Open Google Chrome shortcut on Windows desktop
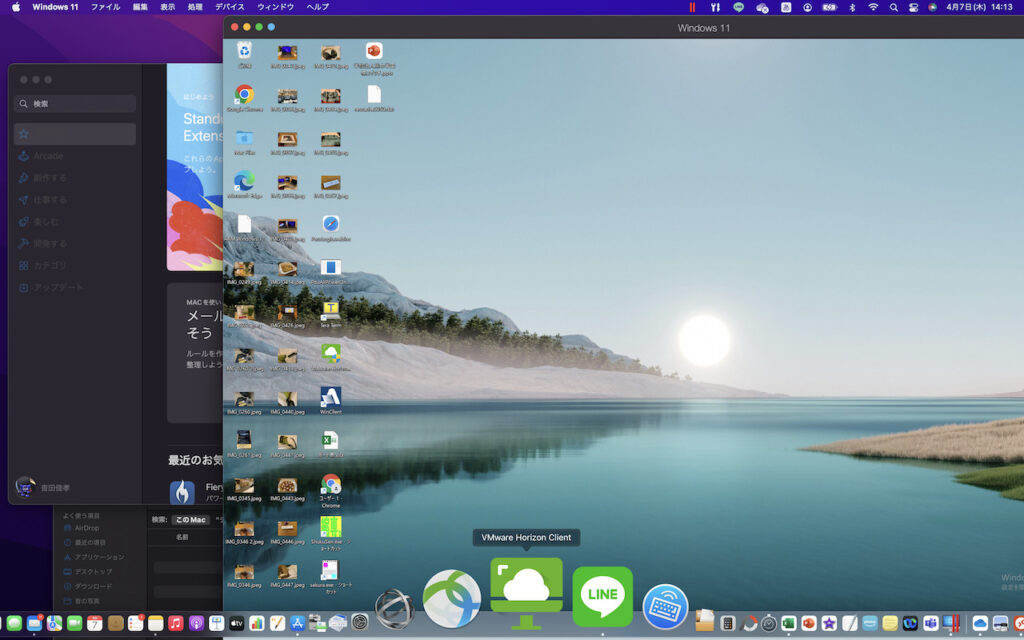This screenshot has width=1024, height=640. (244, 95)
